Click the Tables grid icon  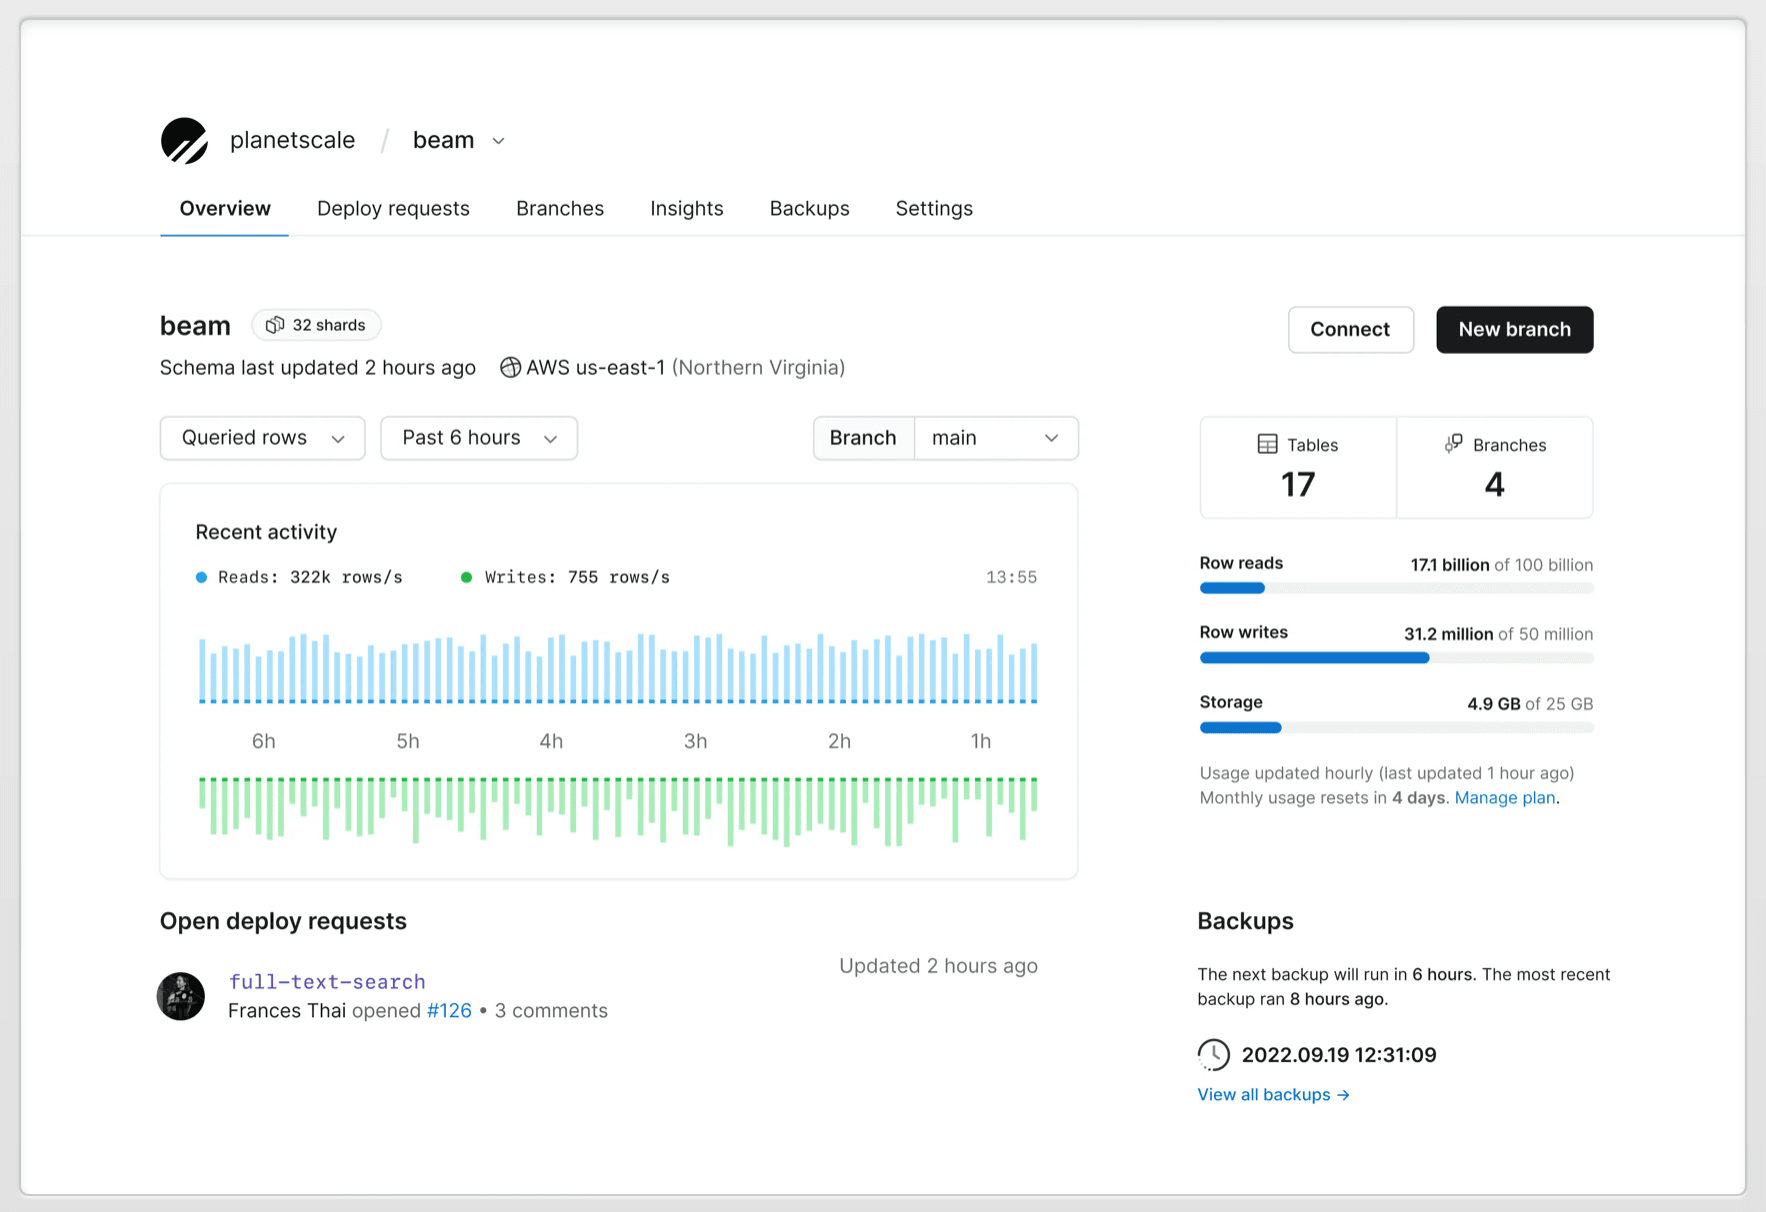click(1267, 444)
